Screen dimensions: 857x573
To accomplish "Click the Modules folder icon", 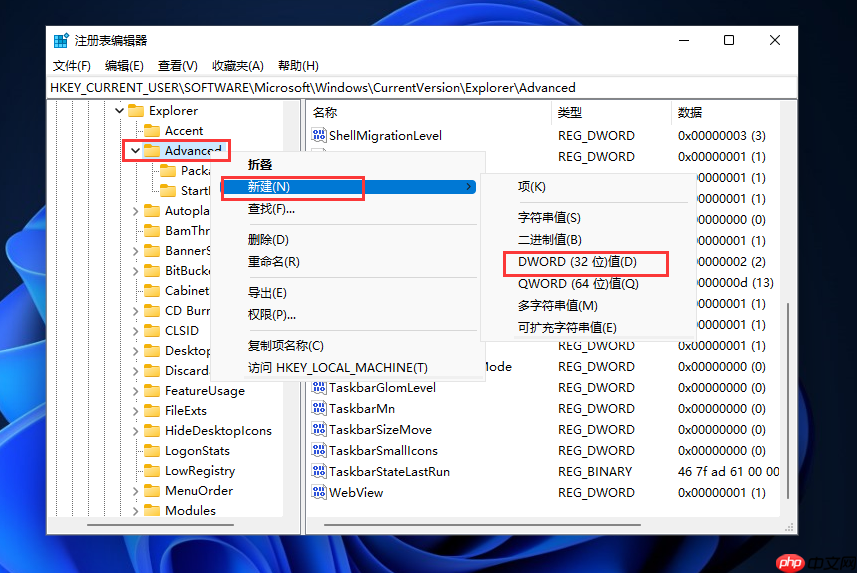I will [x=151, y=510].
